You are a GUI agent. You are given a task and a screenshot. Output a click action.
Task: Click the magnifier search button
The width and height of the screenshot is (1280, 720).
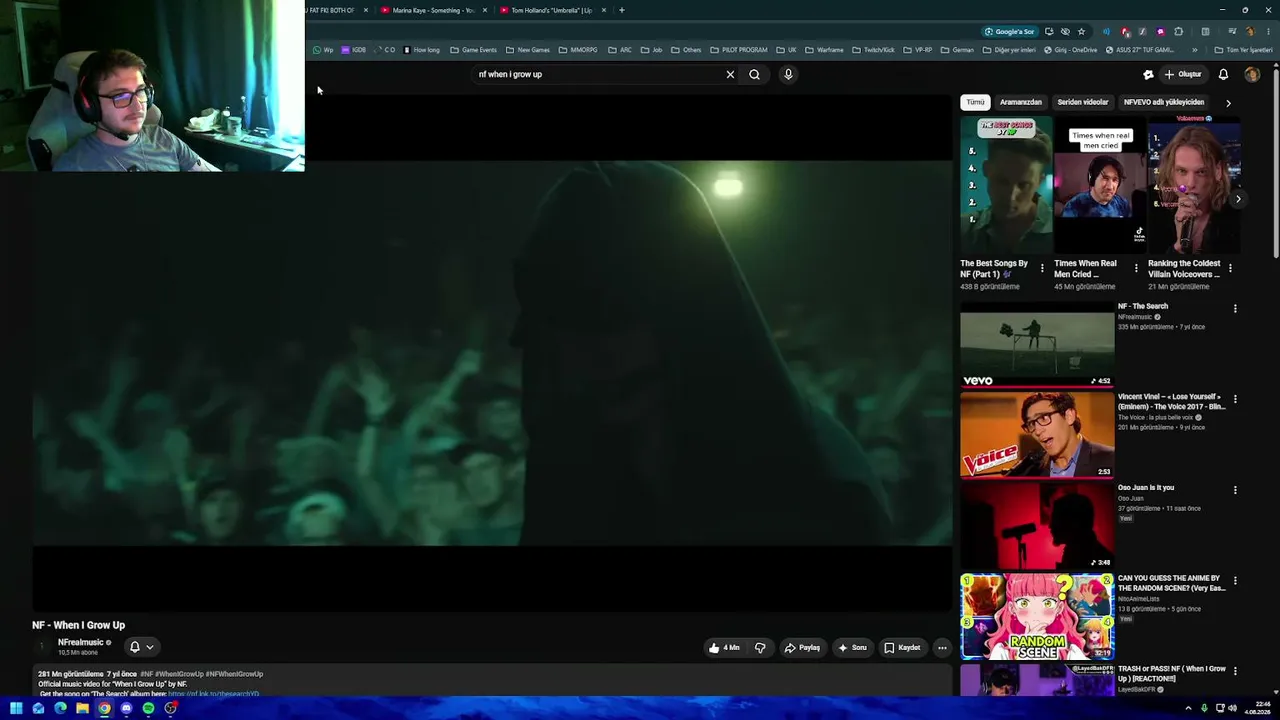pyautogui.click(x=755, y=74)
